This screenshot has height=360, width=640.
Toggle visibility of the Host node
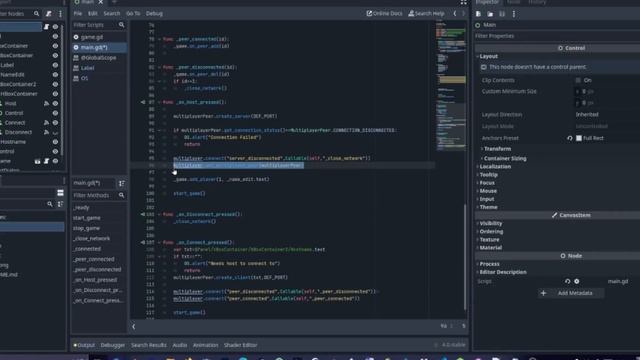tap(55, 104)
